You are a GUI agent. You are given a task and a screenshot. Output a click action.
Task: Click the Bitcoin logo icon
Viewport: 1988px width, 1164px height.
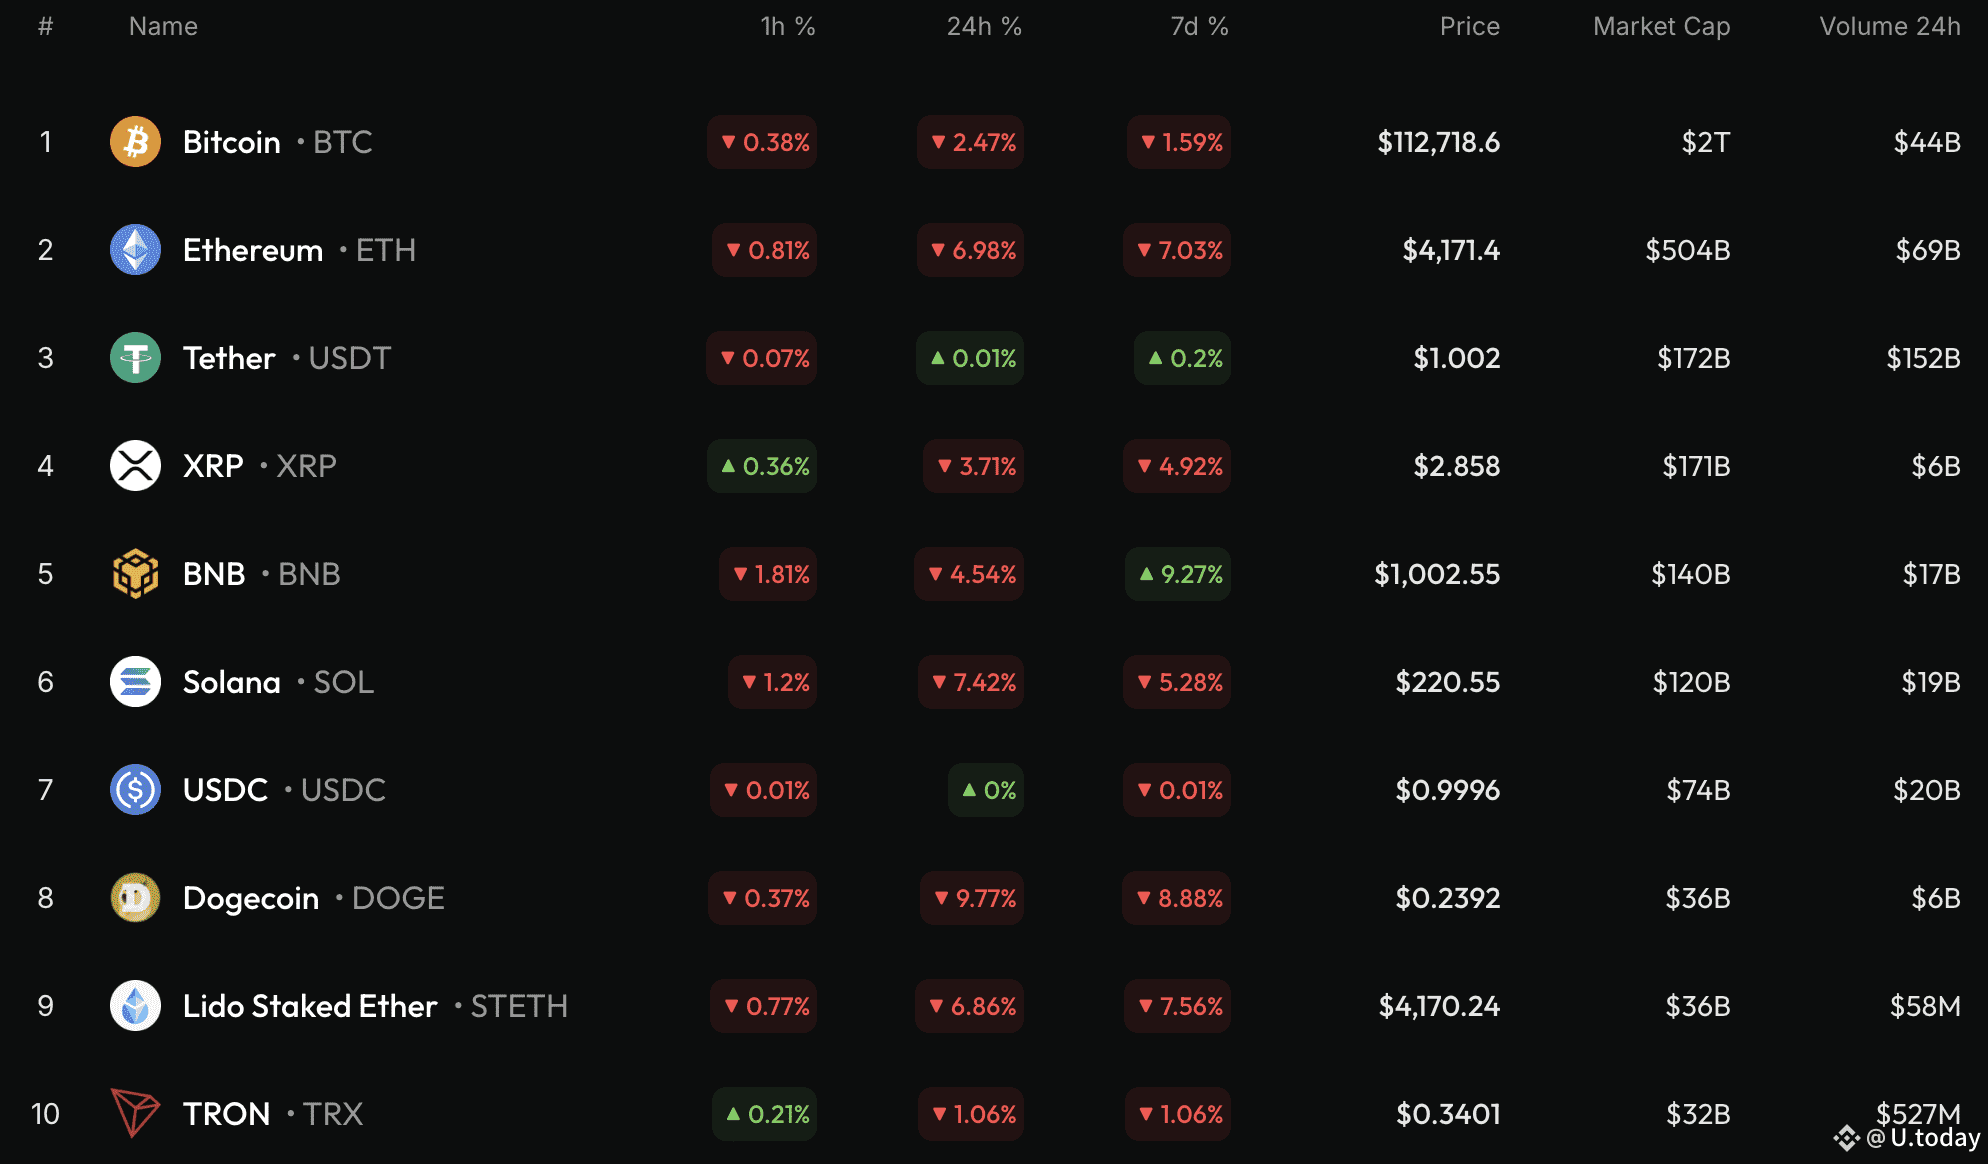tap(135, 142)
